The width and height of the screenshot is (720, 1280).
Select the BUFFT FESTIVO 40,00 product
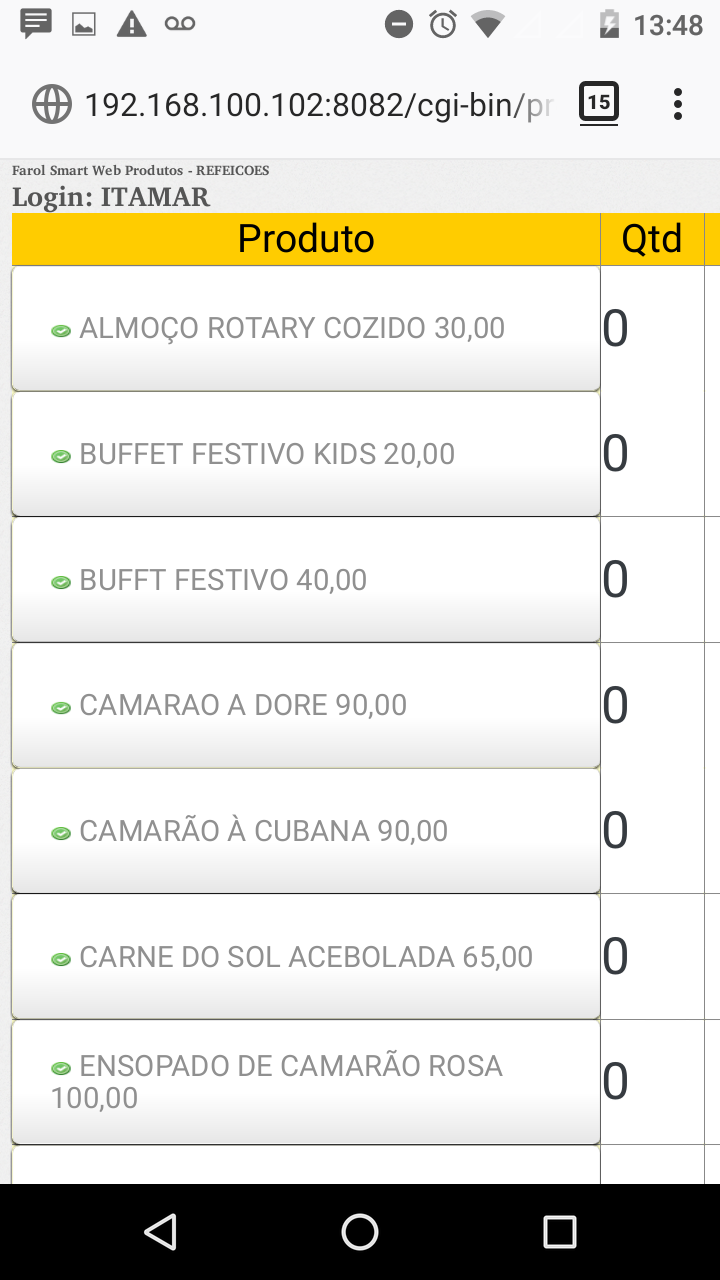click(x=305, y=580)
